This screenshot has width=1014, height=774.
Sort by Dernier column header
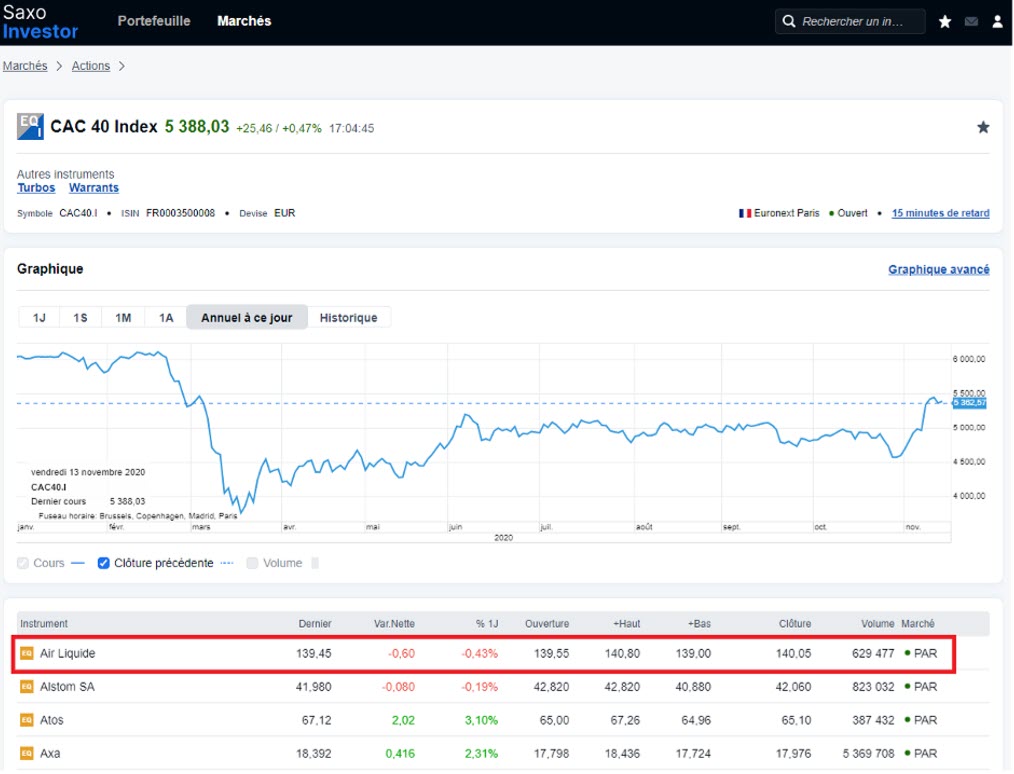[315, 624]
